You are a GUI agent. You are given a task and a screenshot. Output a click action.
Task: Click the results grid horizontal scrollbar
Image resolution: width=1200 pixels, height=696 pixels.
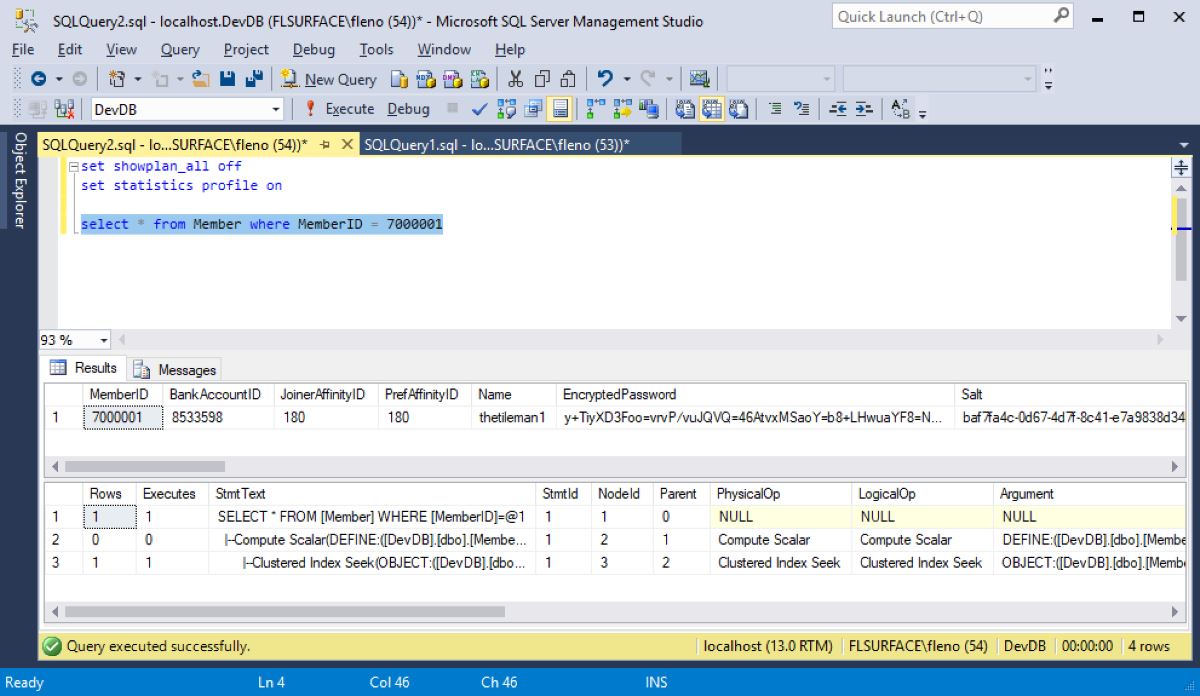614,466
